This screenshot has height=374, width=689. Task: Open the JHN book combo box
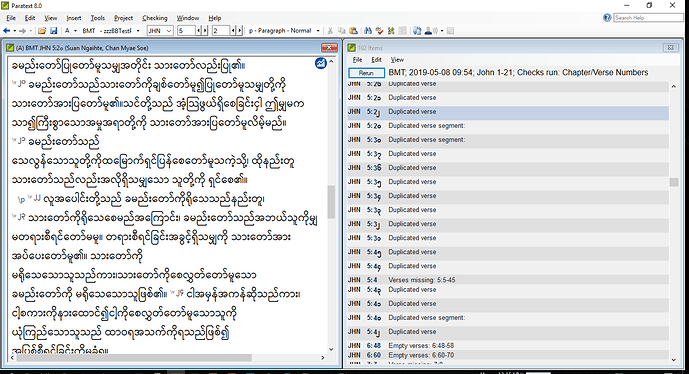[160, 31]
